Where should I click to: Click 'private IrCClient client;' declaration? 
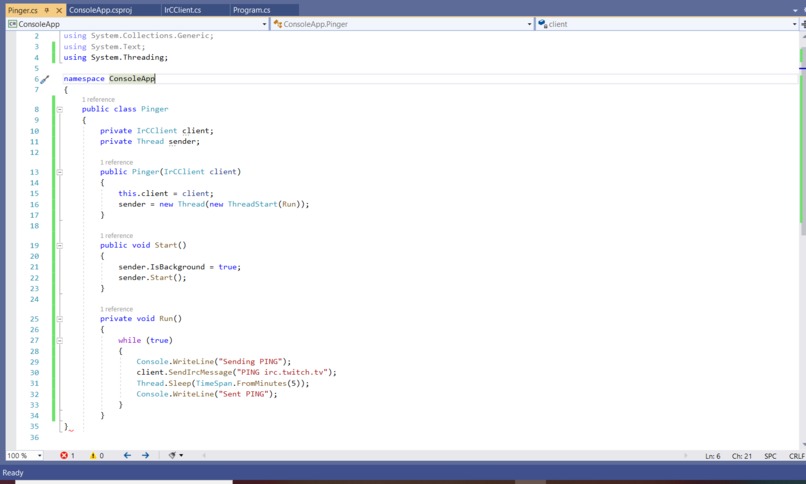[156, 131]
